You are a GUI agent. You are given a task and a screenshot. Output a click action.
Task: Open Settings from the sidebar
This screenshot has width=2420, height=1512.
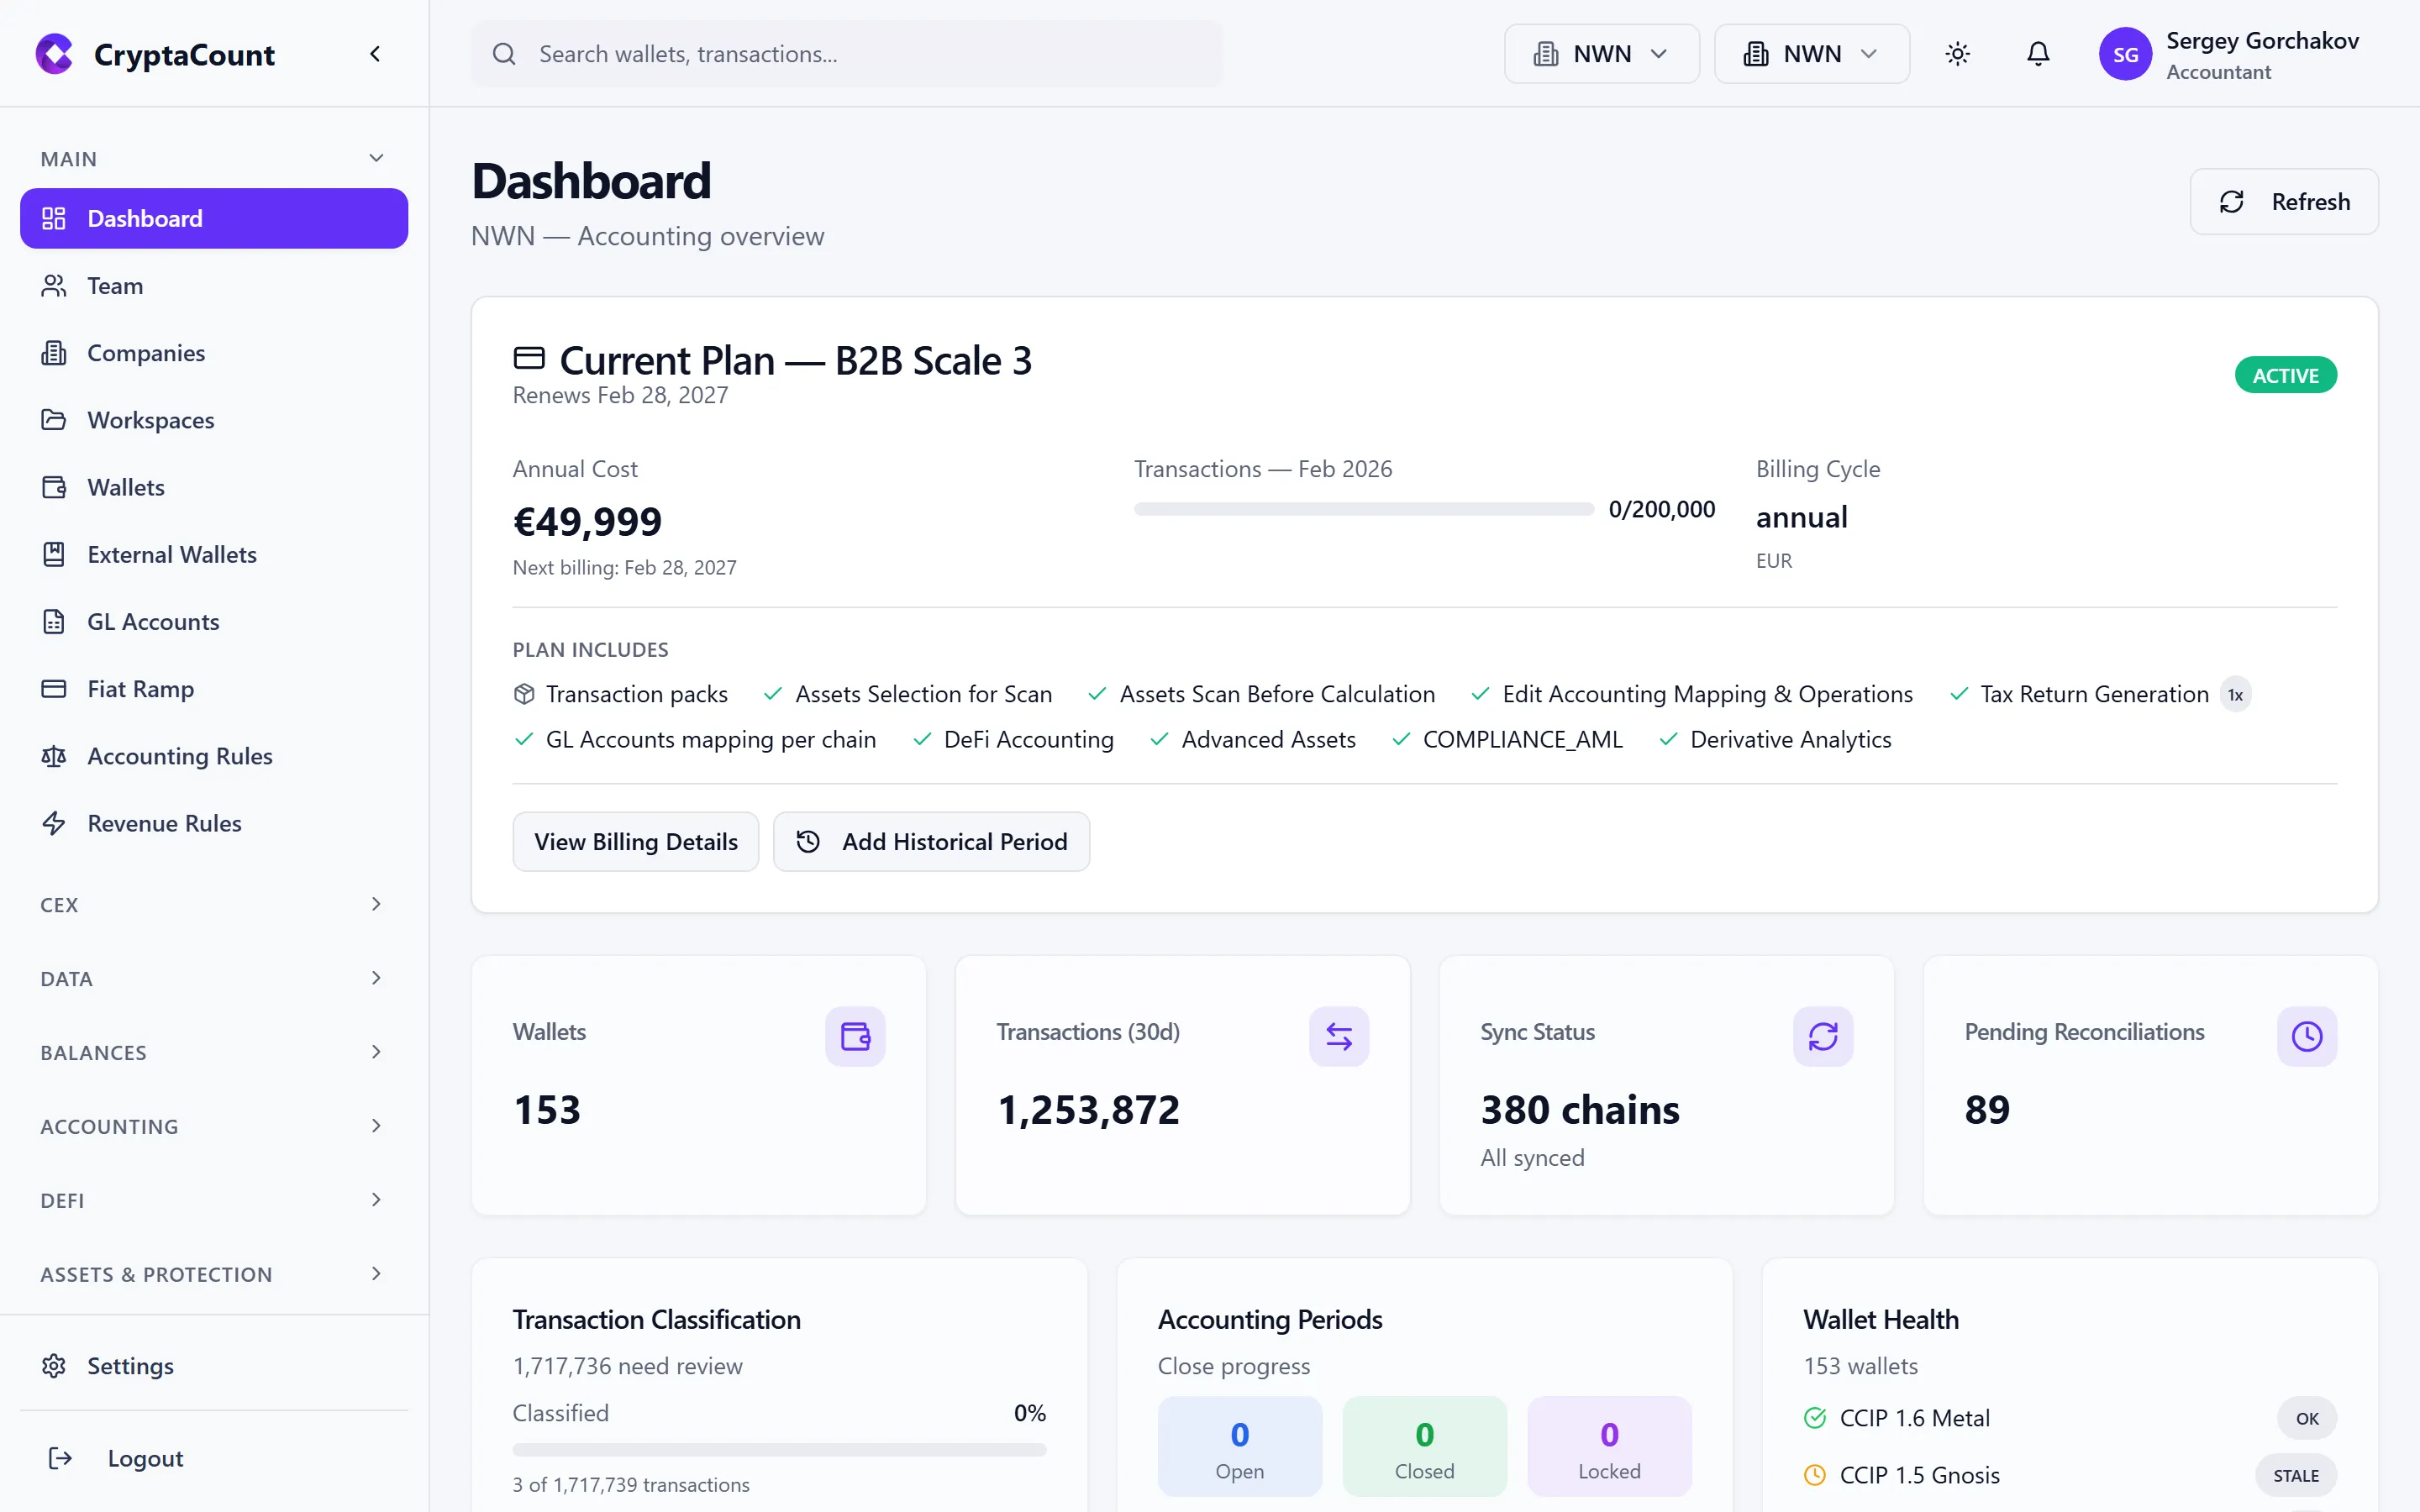tap(130, 1365)
